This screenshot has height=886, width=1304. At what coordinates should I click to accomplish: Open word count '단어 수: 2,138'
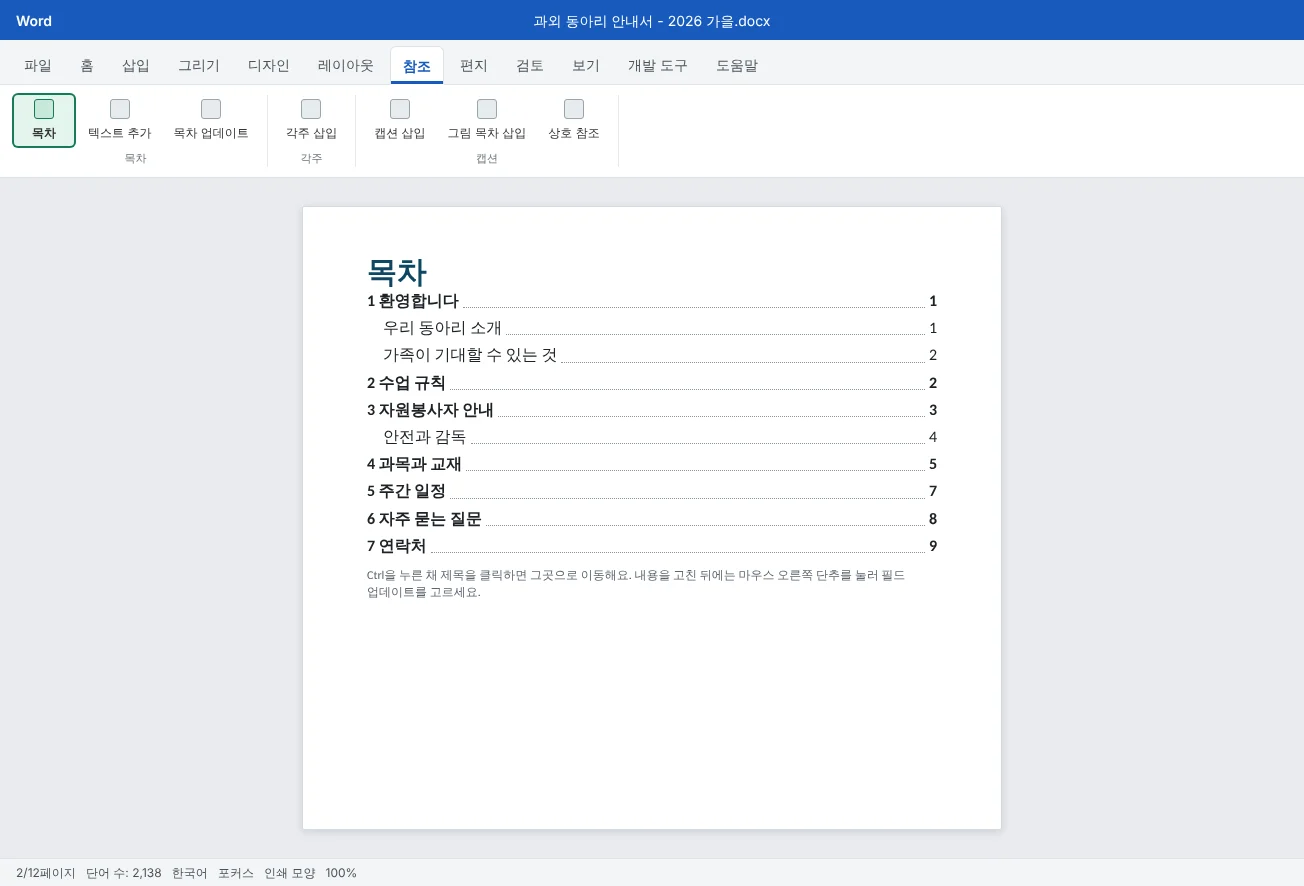124,873
